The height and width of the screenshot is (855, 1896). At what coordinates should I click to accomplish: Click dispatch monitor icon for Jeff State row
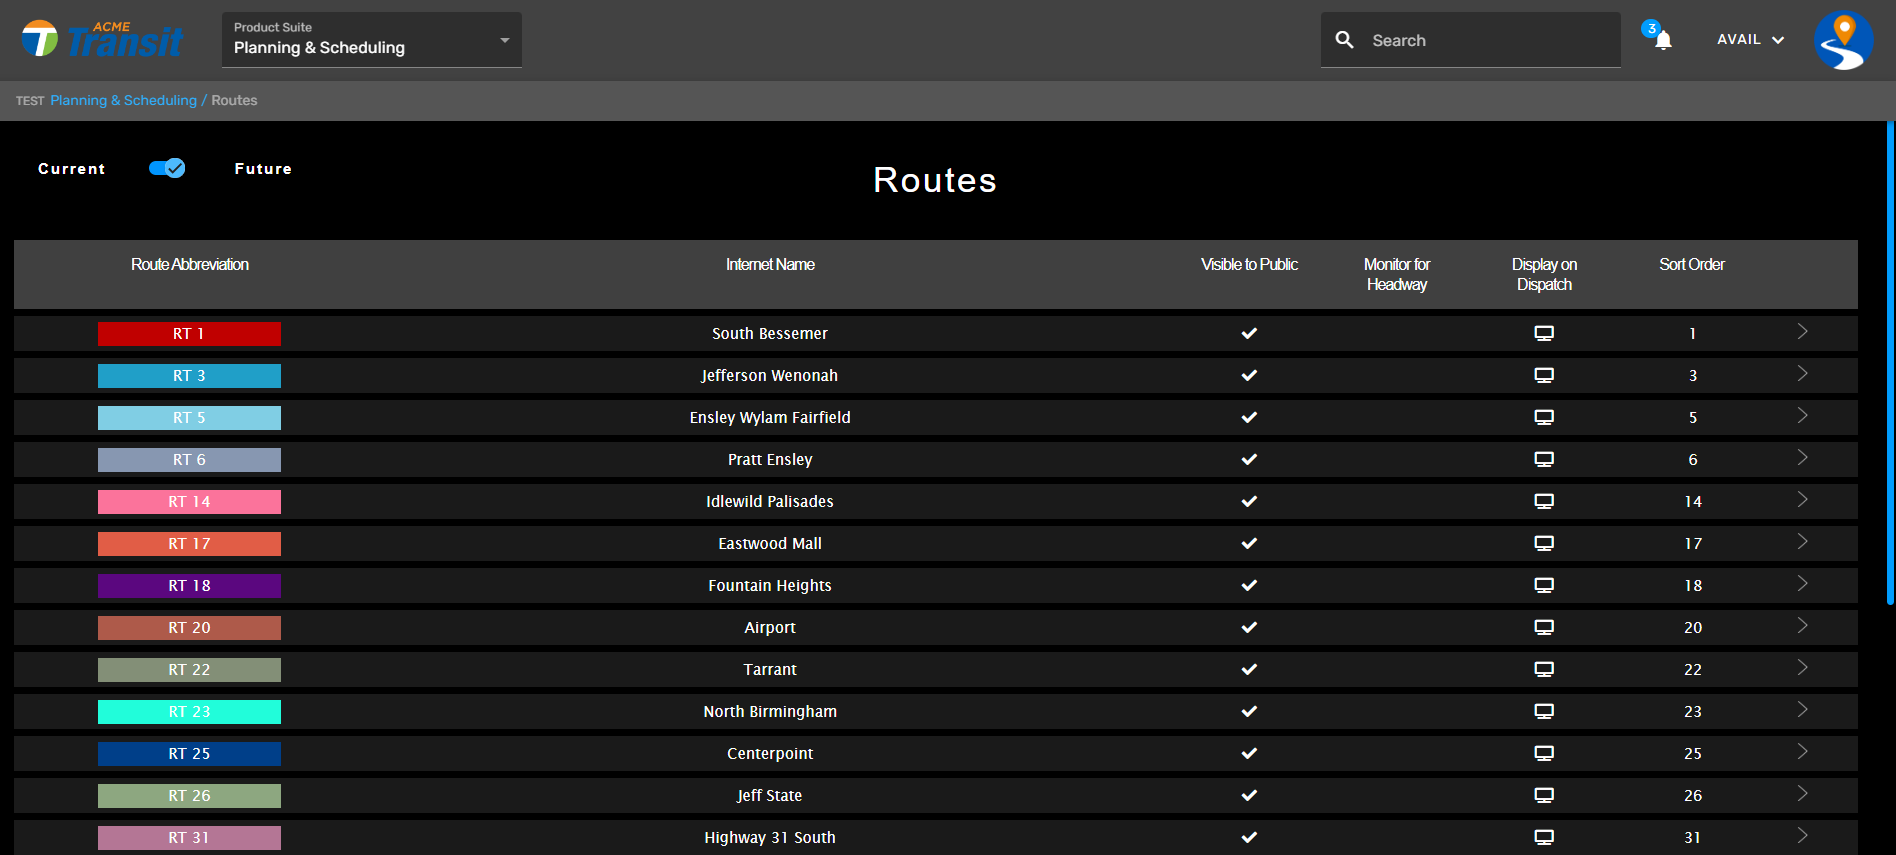(x=1544, y=796)
